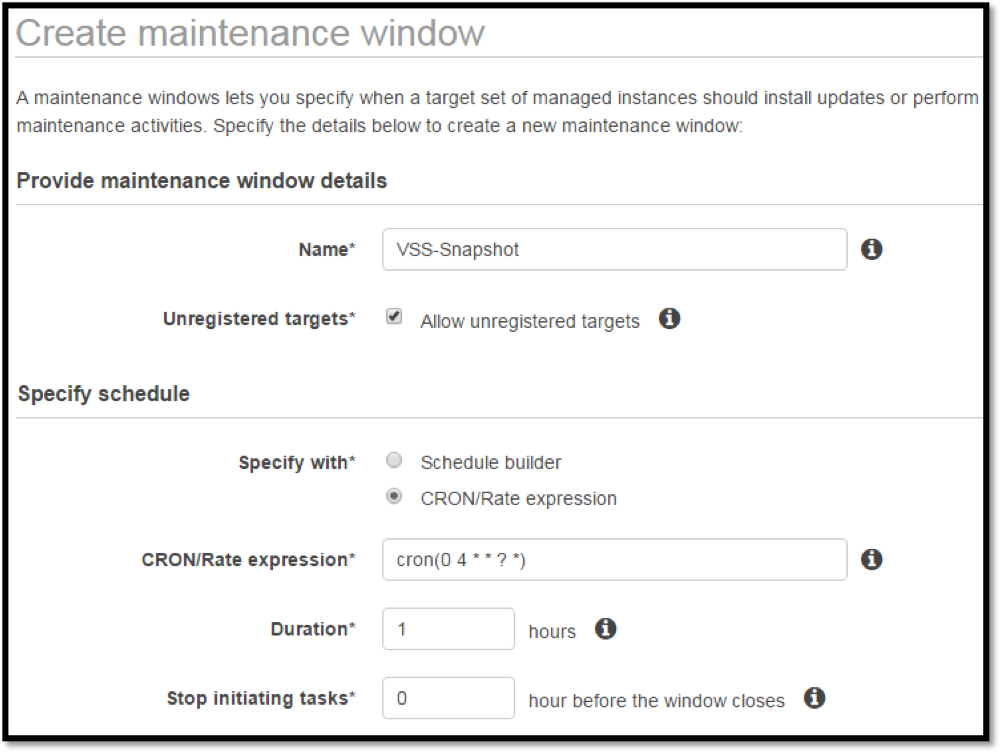1002x754 pixels.
Task: Click into the Name field containing VSS-Snapshot
Action: coord(615,249)
